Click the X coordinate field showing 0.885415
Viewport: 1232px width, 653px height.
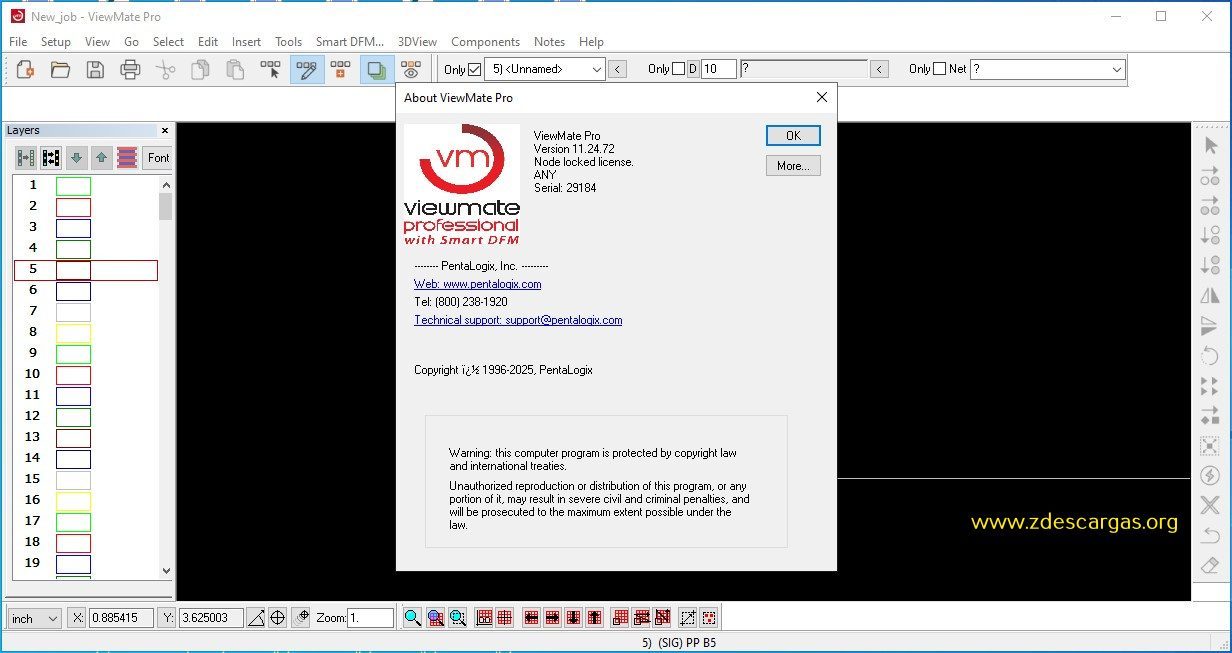[x=122, y=618]
